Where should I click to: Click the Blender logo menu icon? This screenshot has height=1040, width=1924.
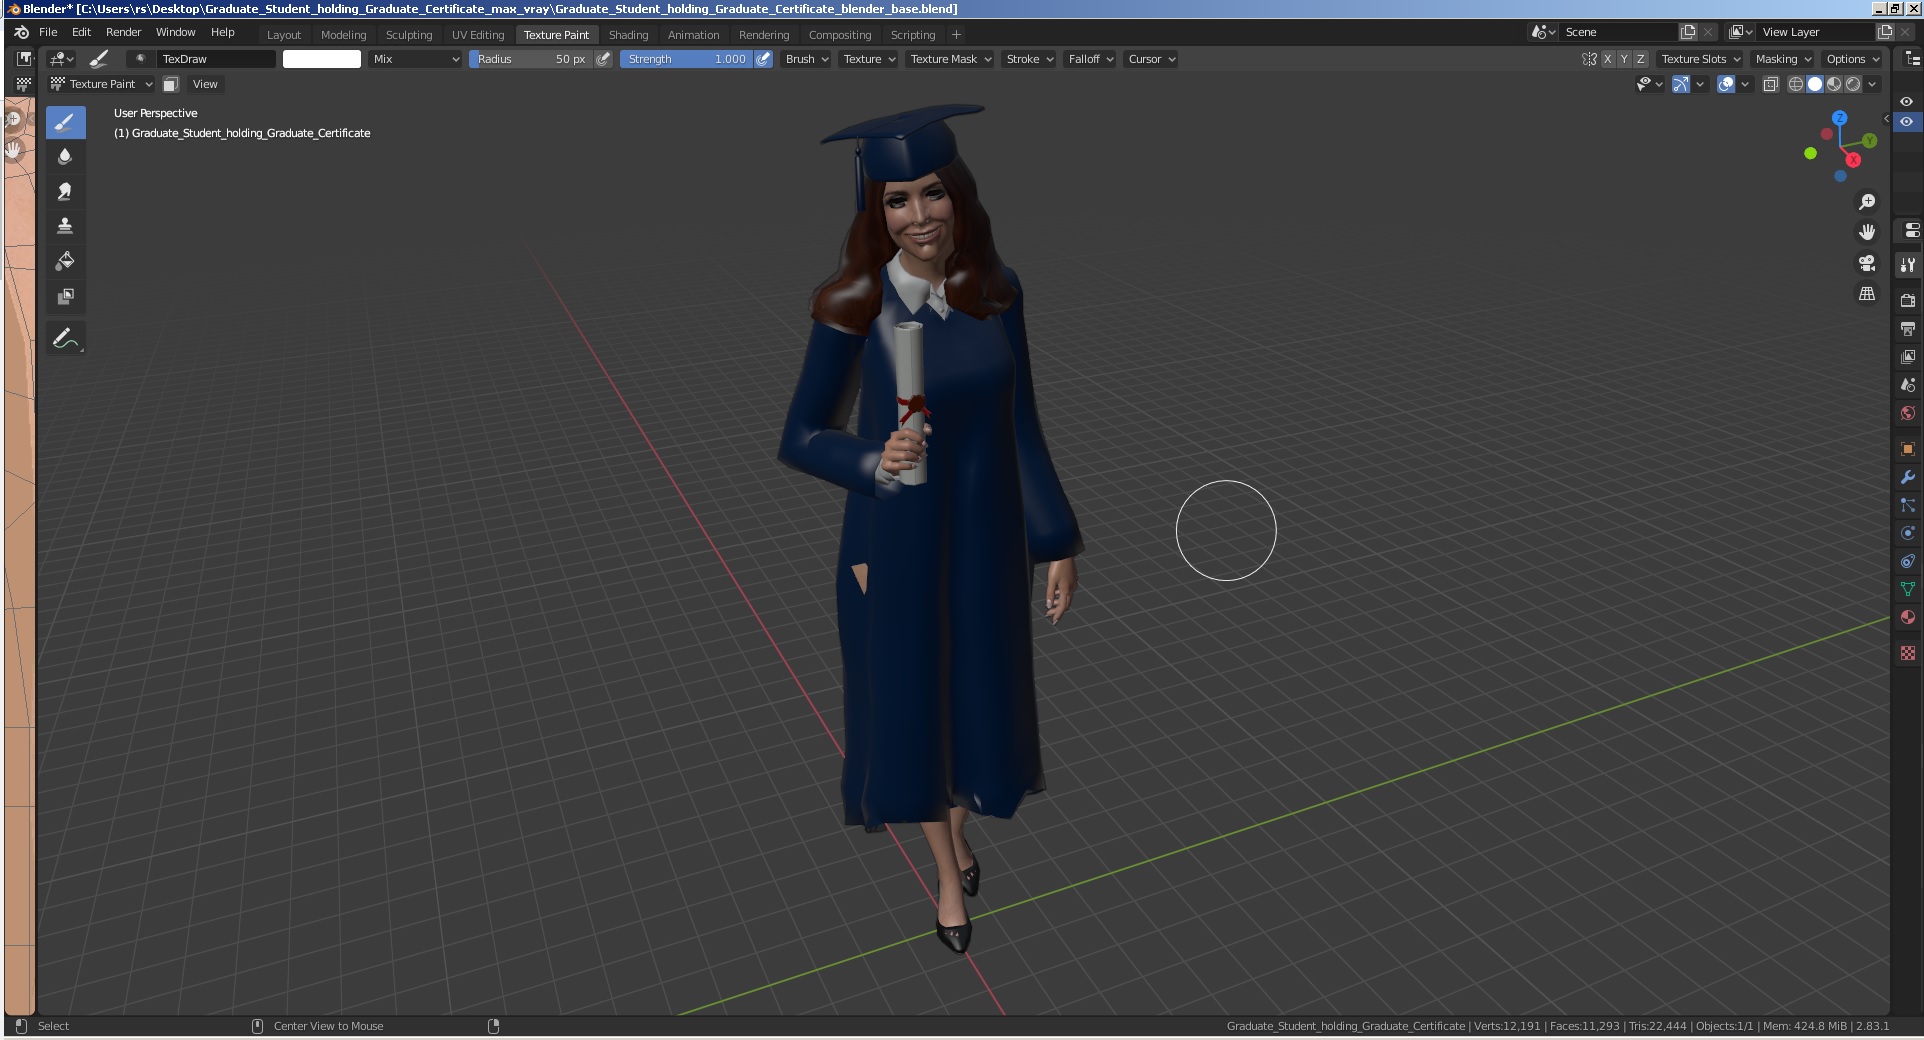pos(21,32)
